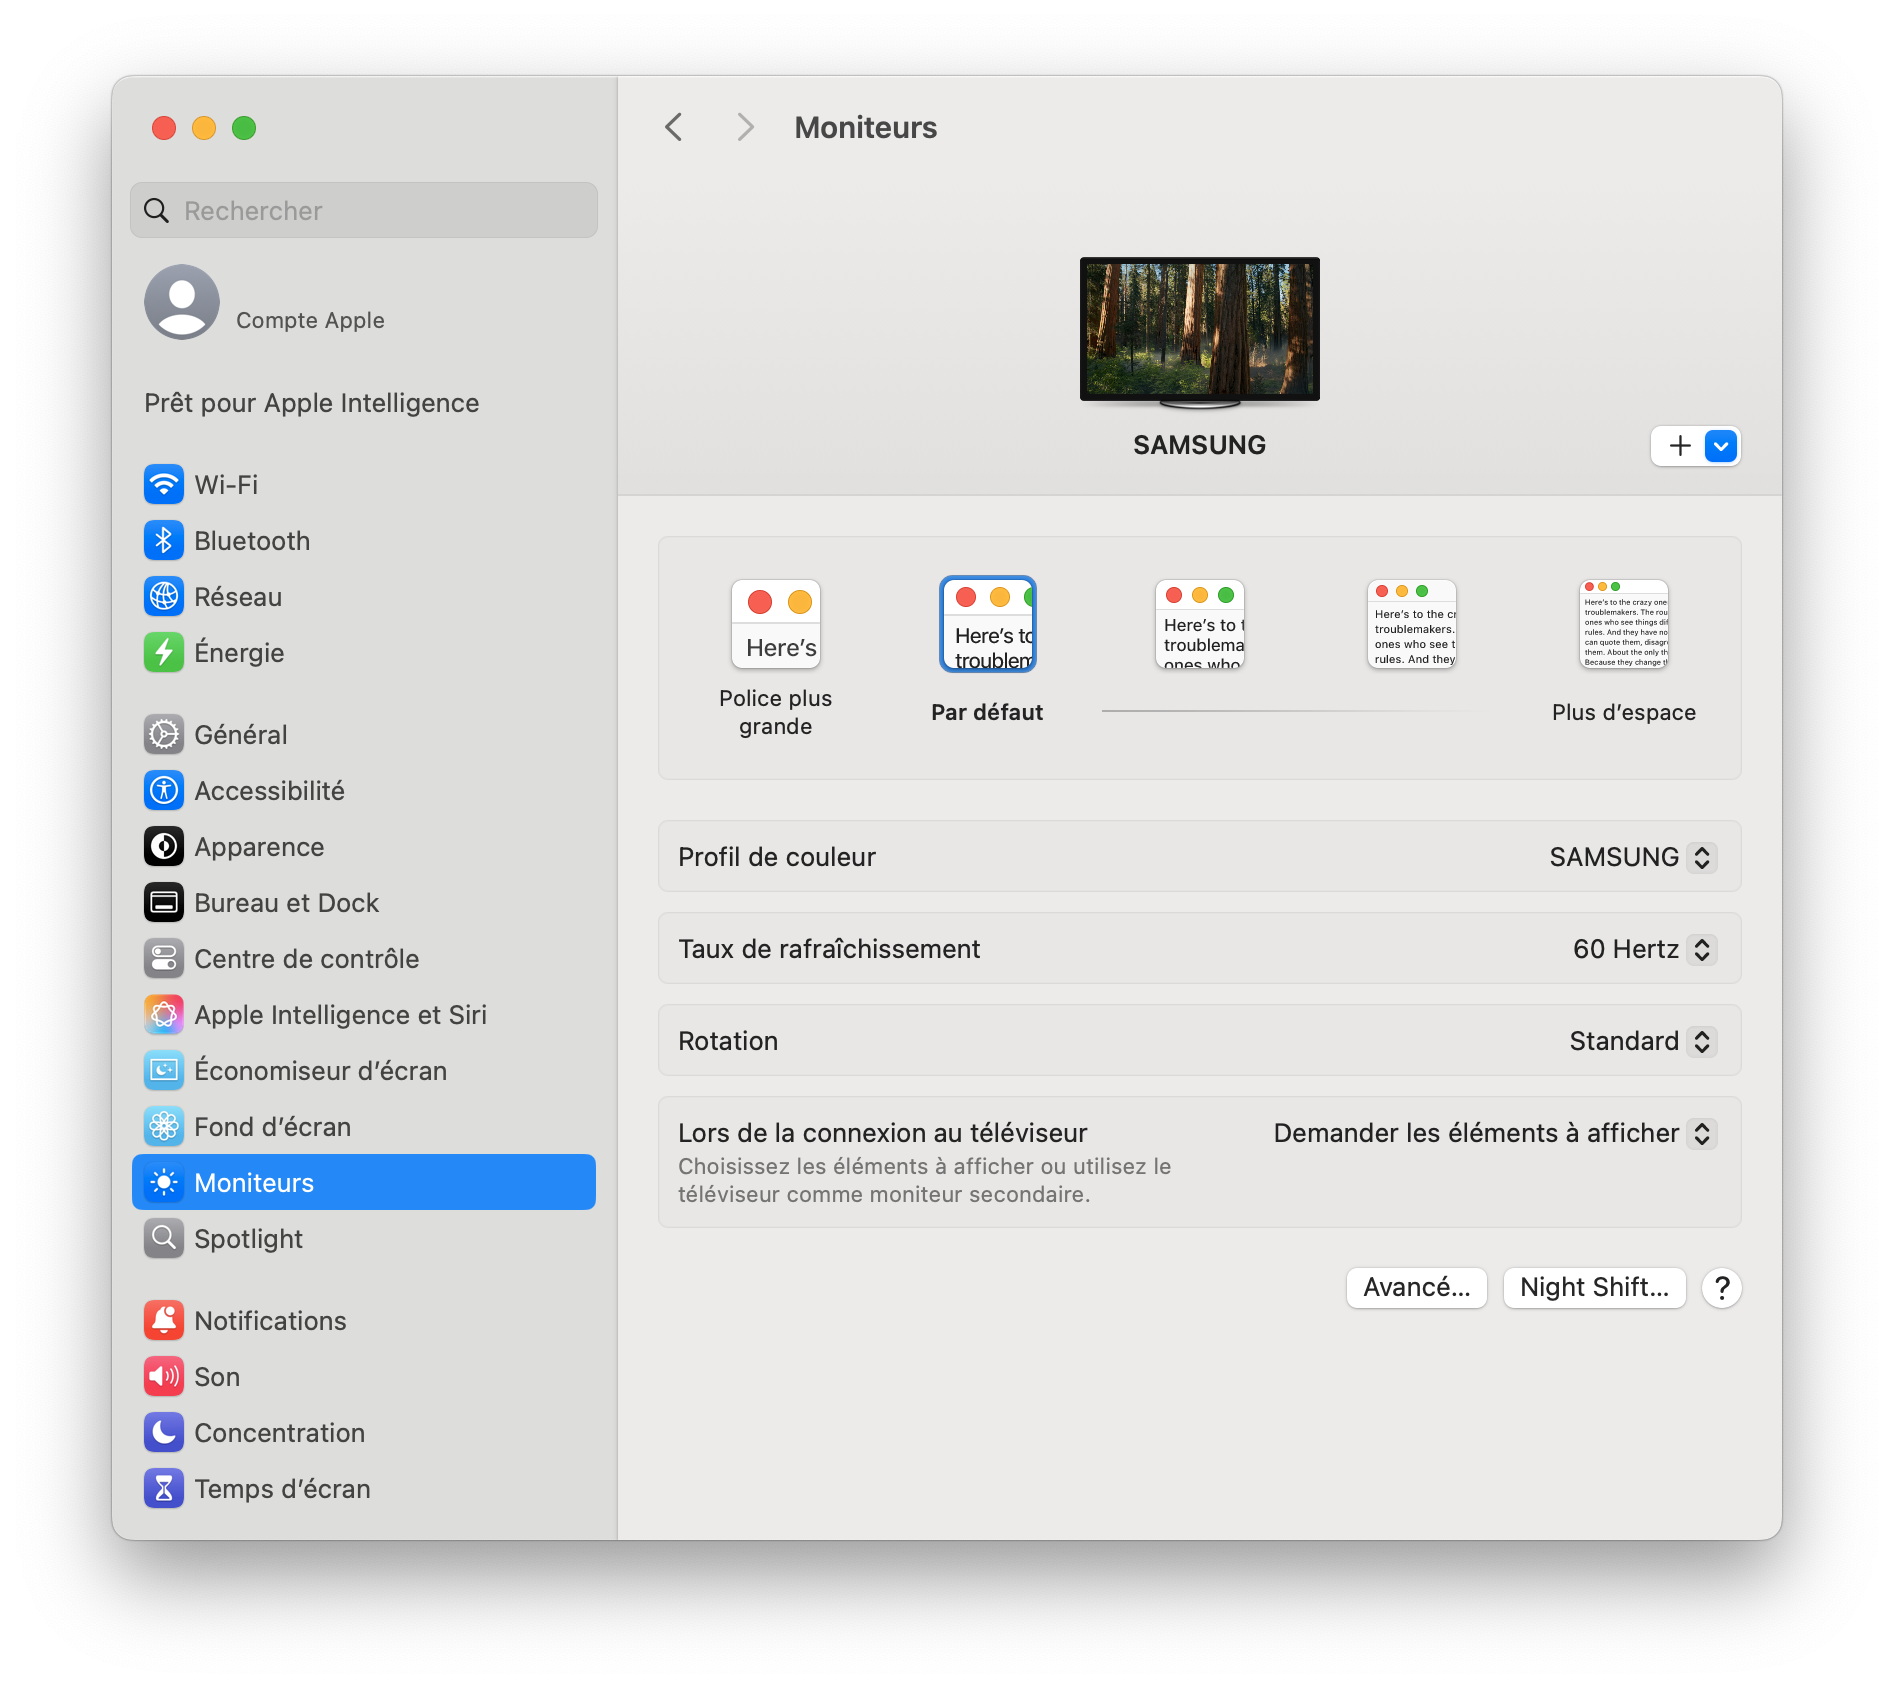1894x1688 pixels.
Task: Click the Concentration label in sidebar
Action: pos(280,1433)
